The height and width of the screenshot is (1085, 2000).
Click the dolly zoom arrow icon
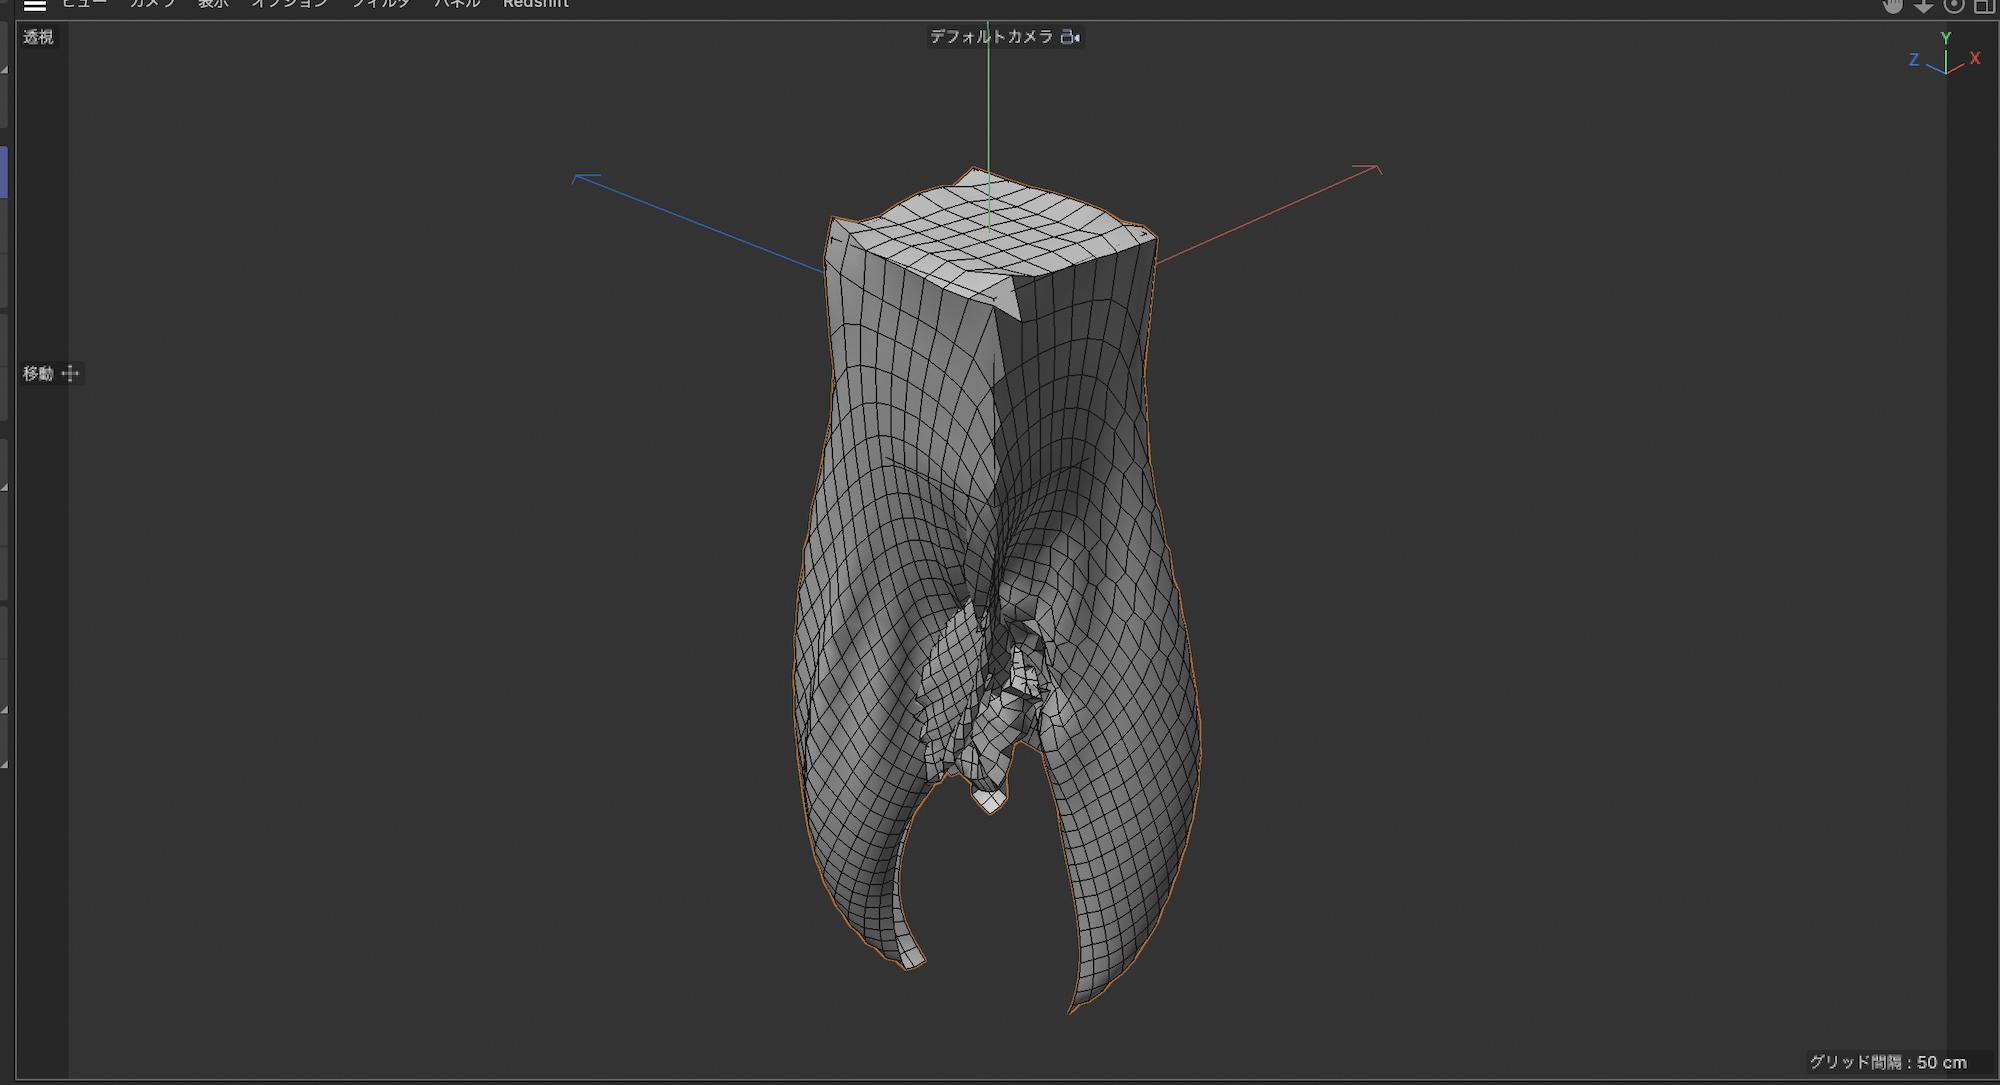click(1923, 5)
